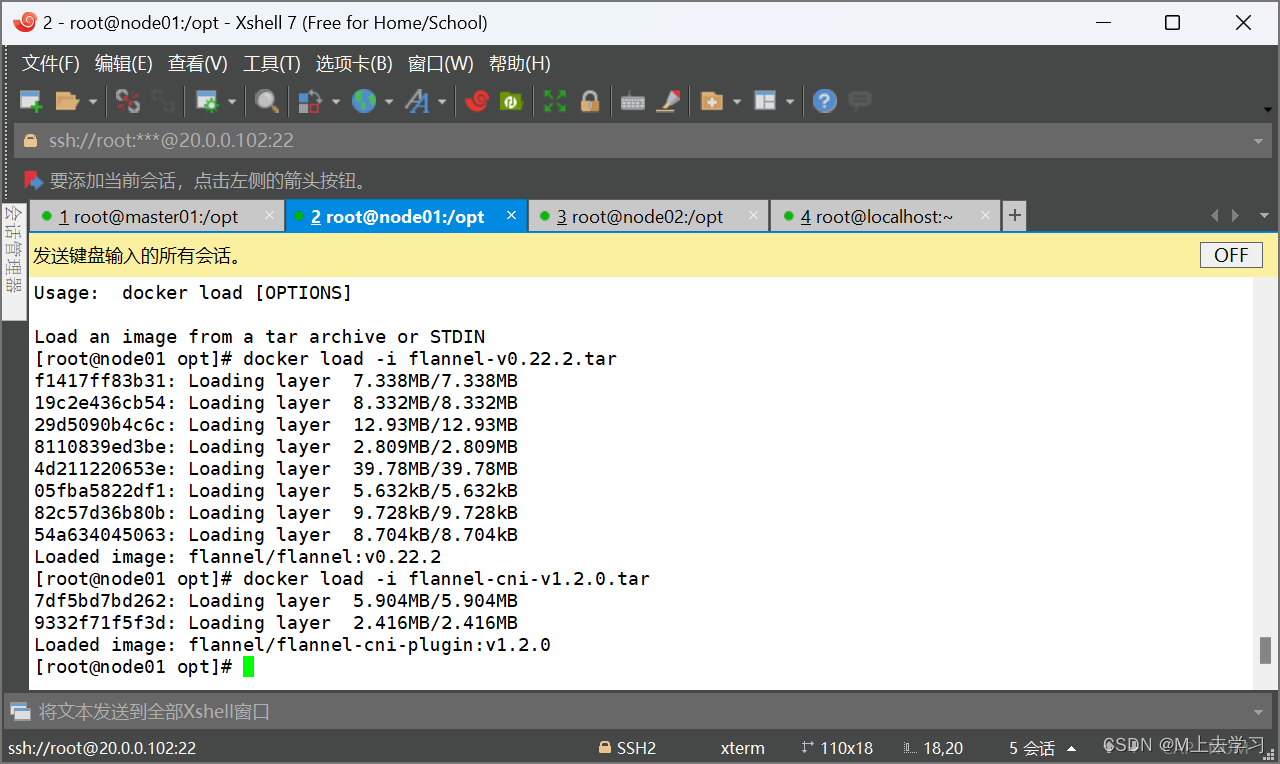Viewport: 1280px width, 764px height.
Task: Click the 5 会话 status bar text
Action: click(x=1032, y=748)
